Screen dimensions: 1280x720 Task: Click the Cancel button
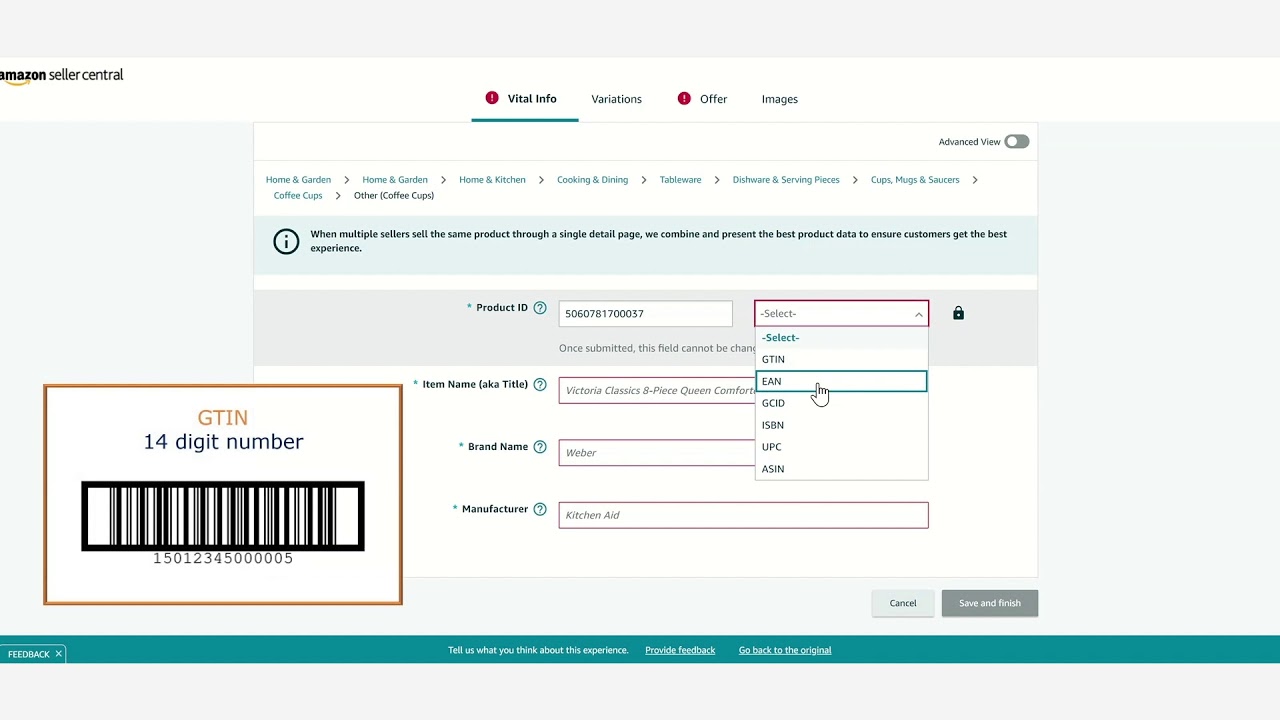(903, 603)
